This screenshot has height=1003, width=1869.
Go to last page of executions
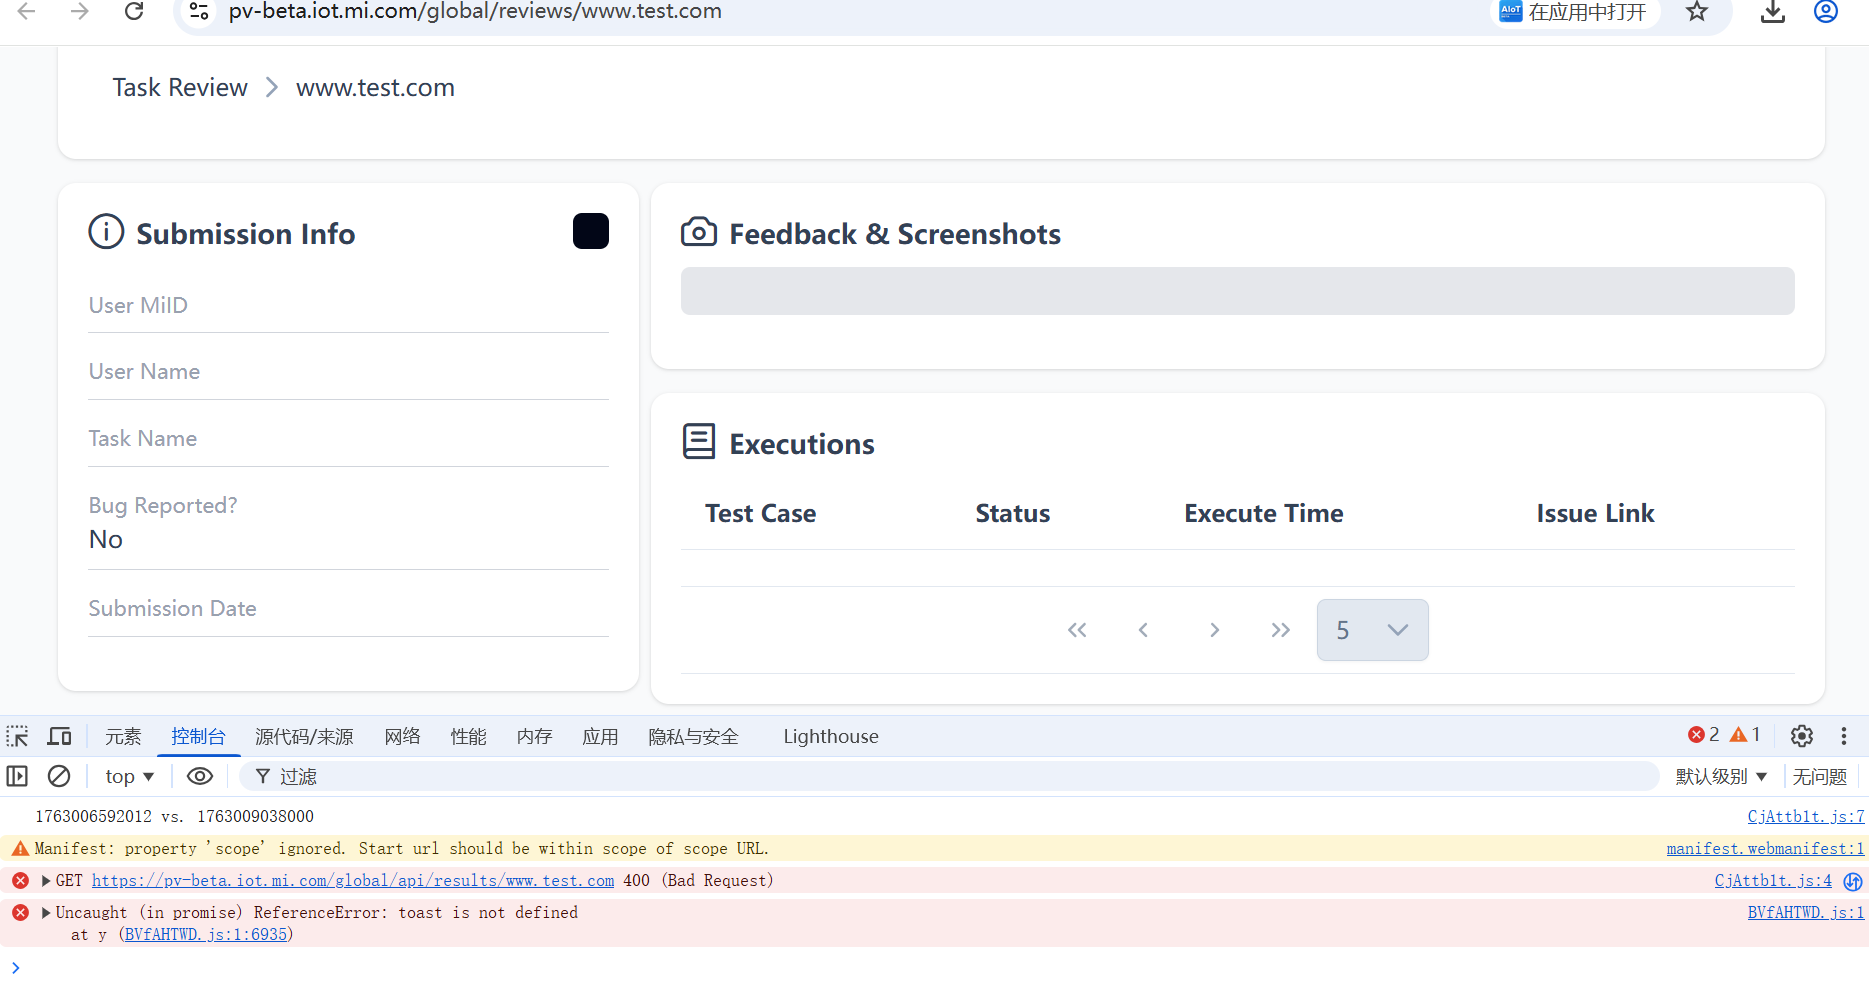pyautogui.click(x=1280, y=630)
